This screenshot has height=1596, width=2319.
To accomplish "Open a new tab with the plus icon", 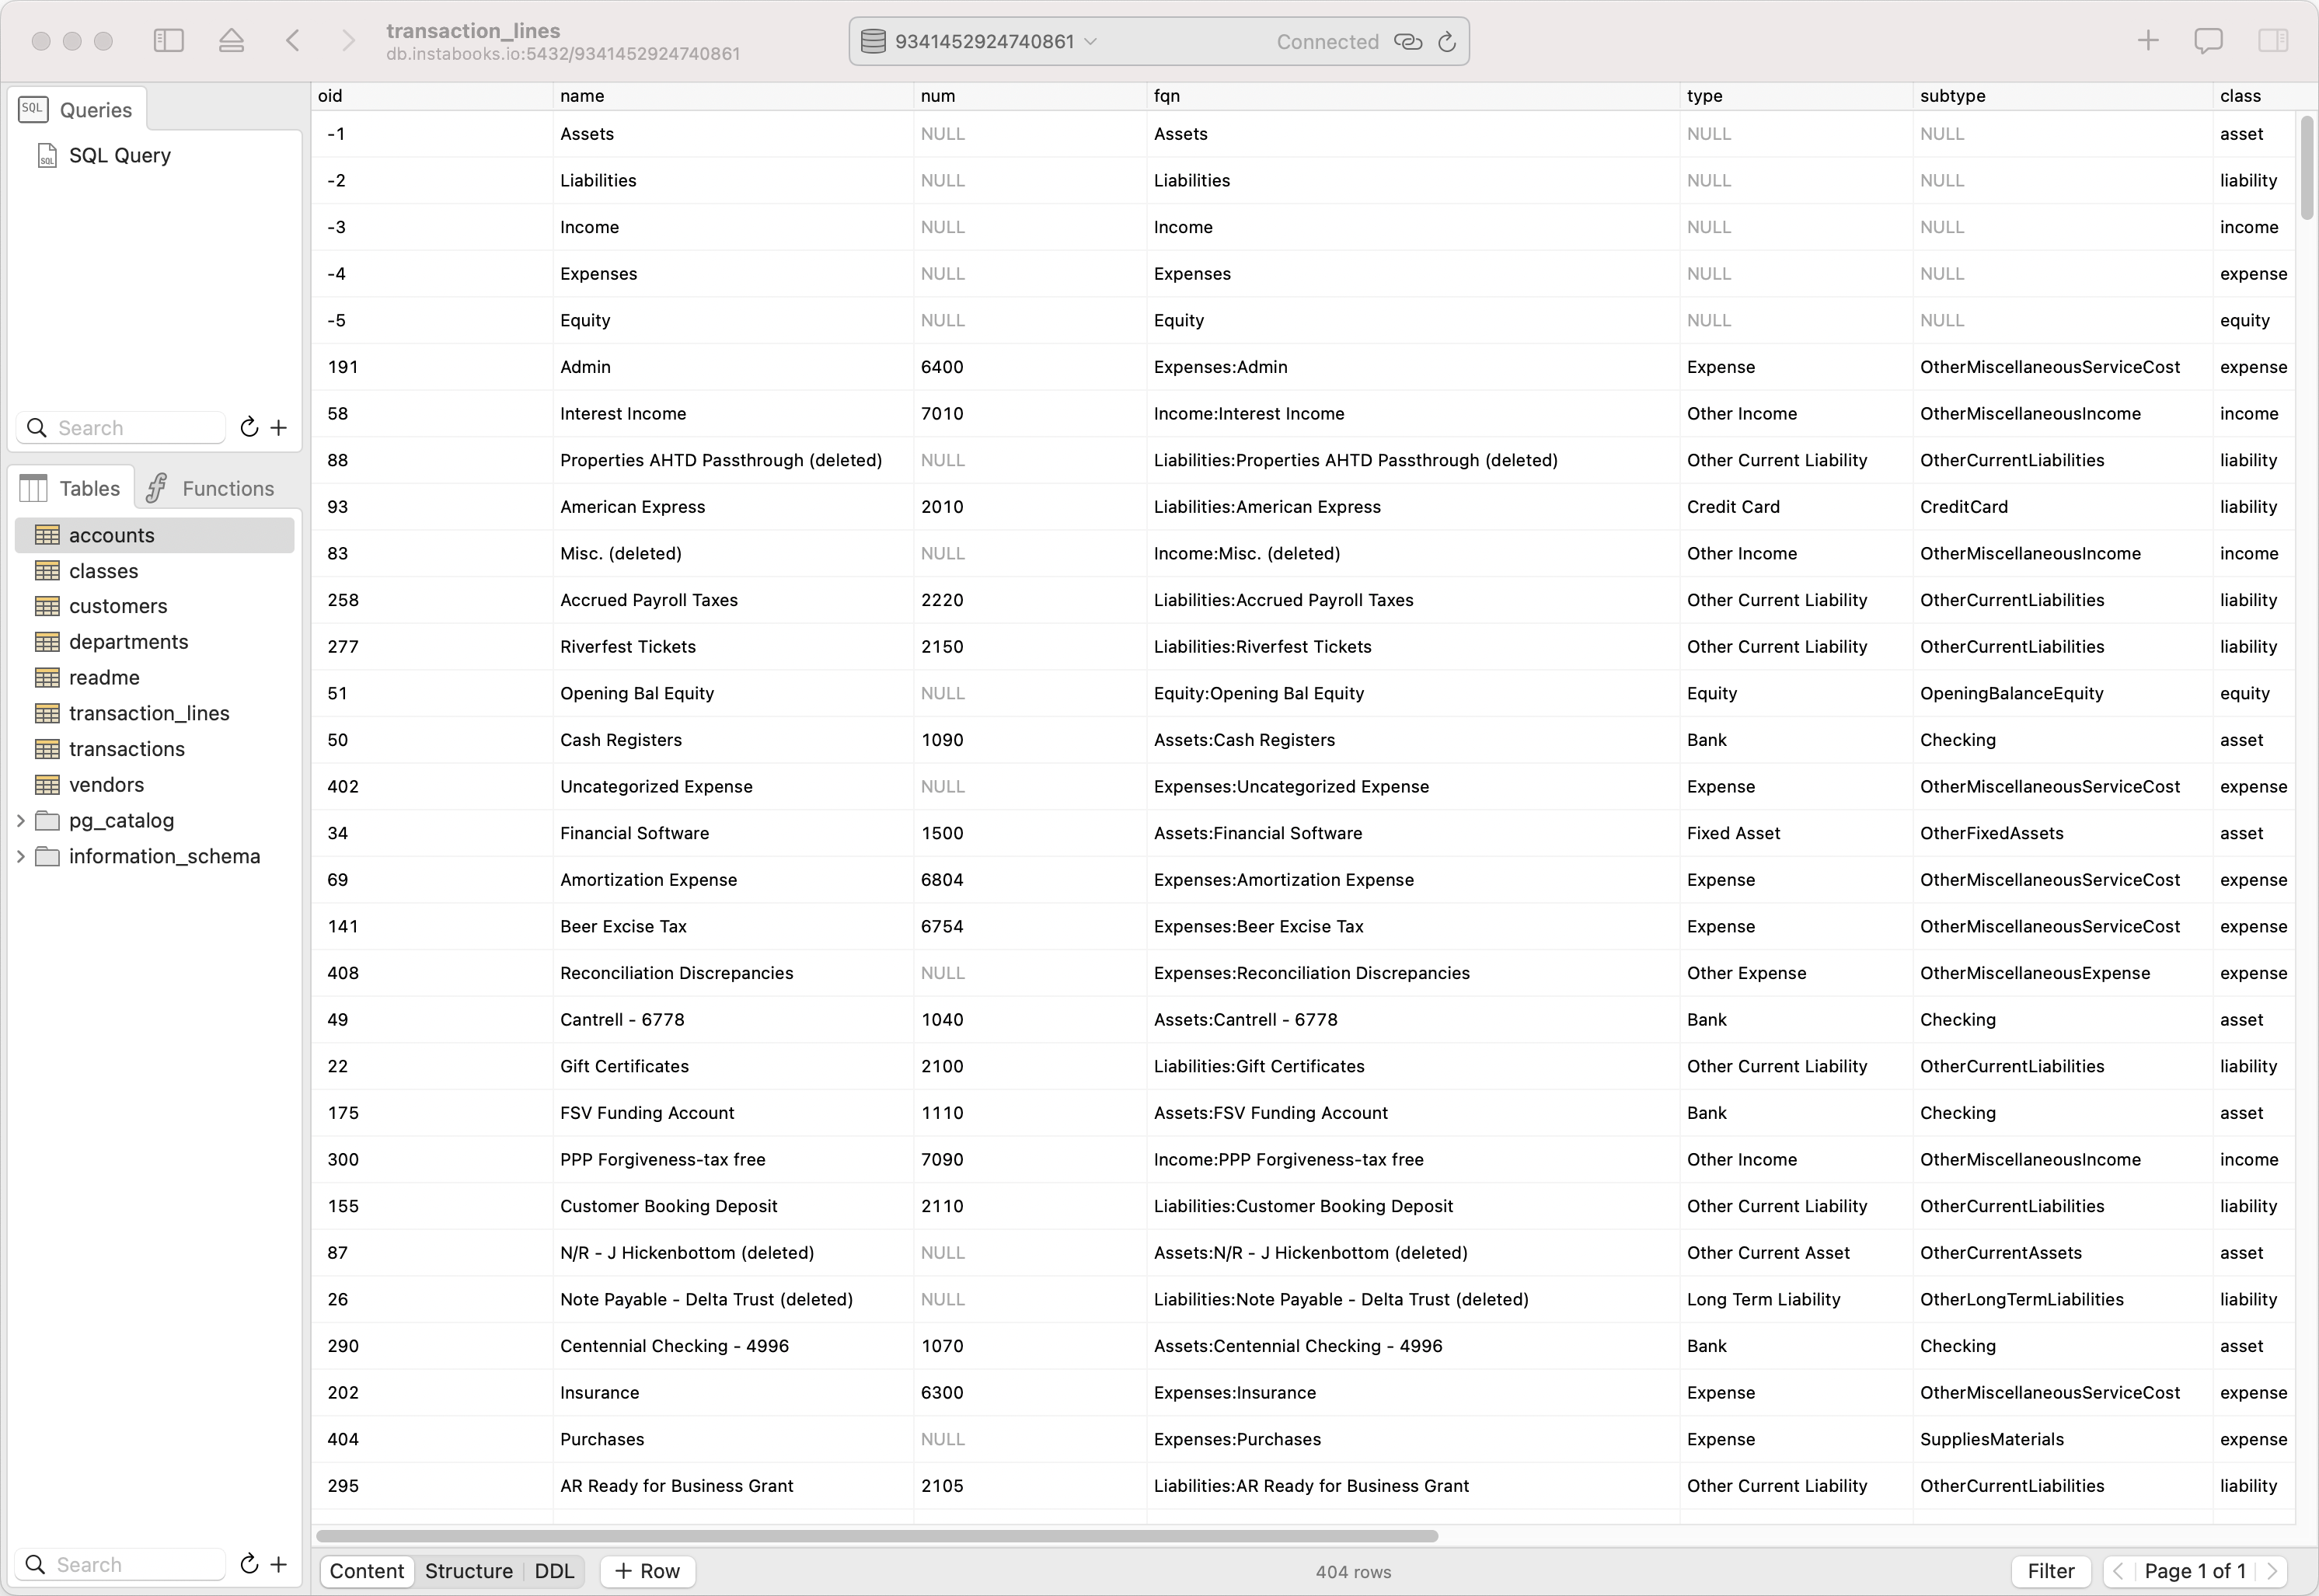I will [x=2147, y=41].
